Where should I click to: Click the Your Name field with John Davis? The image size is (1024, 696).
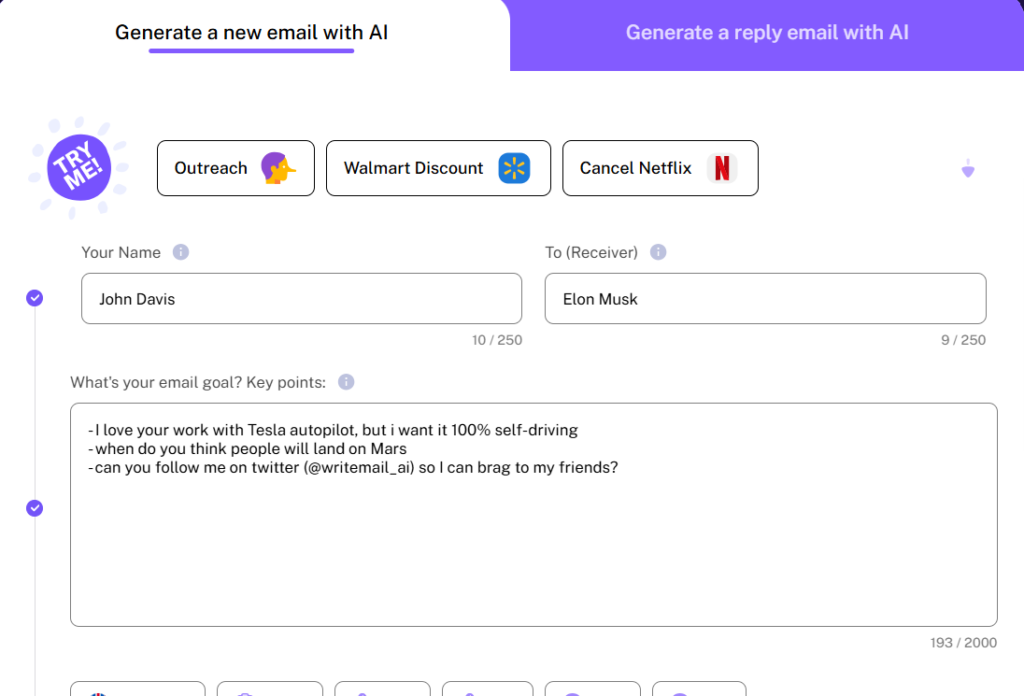pos(302,298)
